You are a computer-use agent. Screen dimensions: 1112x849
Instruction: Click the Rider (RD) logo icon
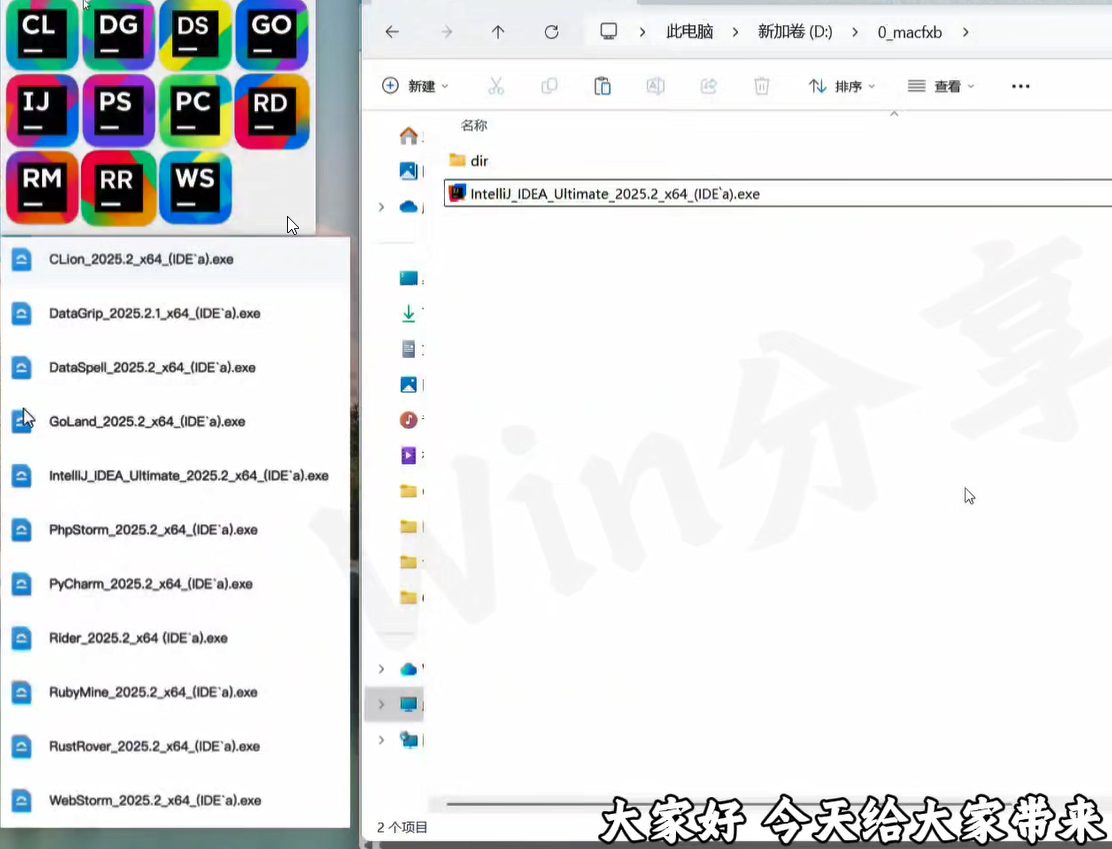pos(272,111)
